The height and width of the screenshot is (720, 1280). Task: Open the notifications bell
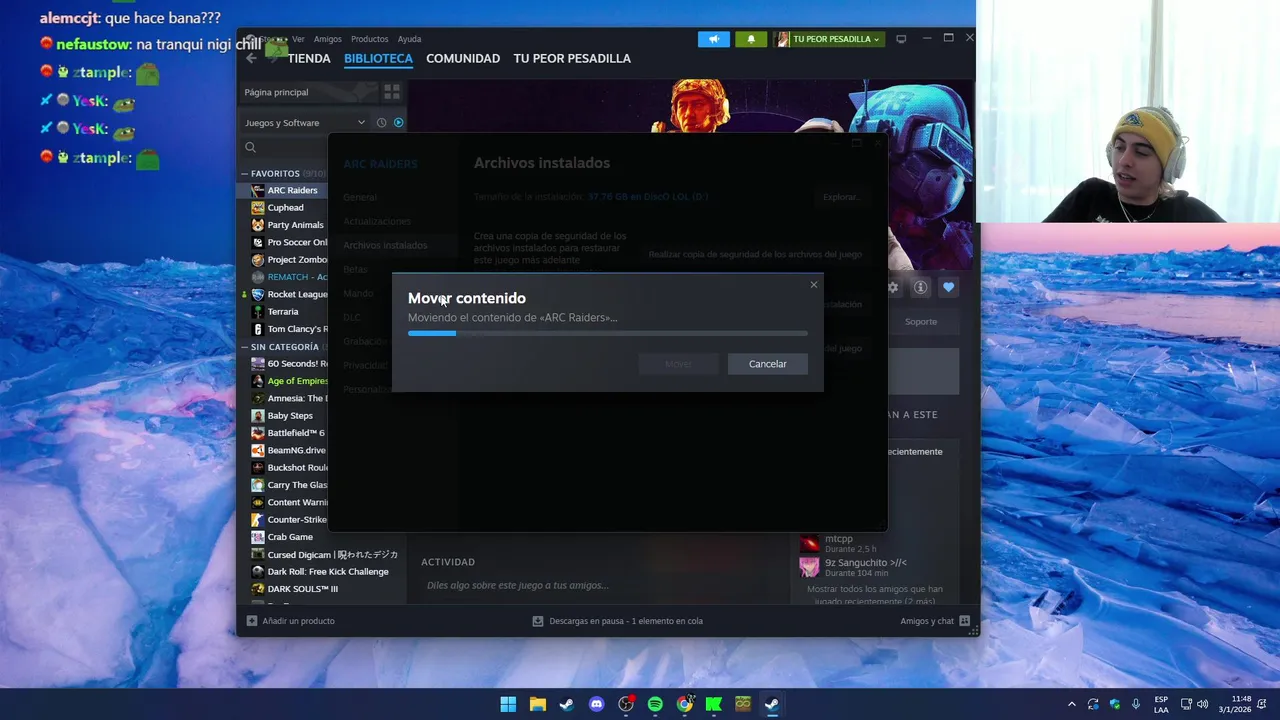click(x=751, y=39)
